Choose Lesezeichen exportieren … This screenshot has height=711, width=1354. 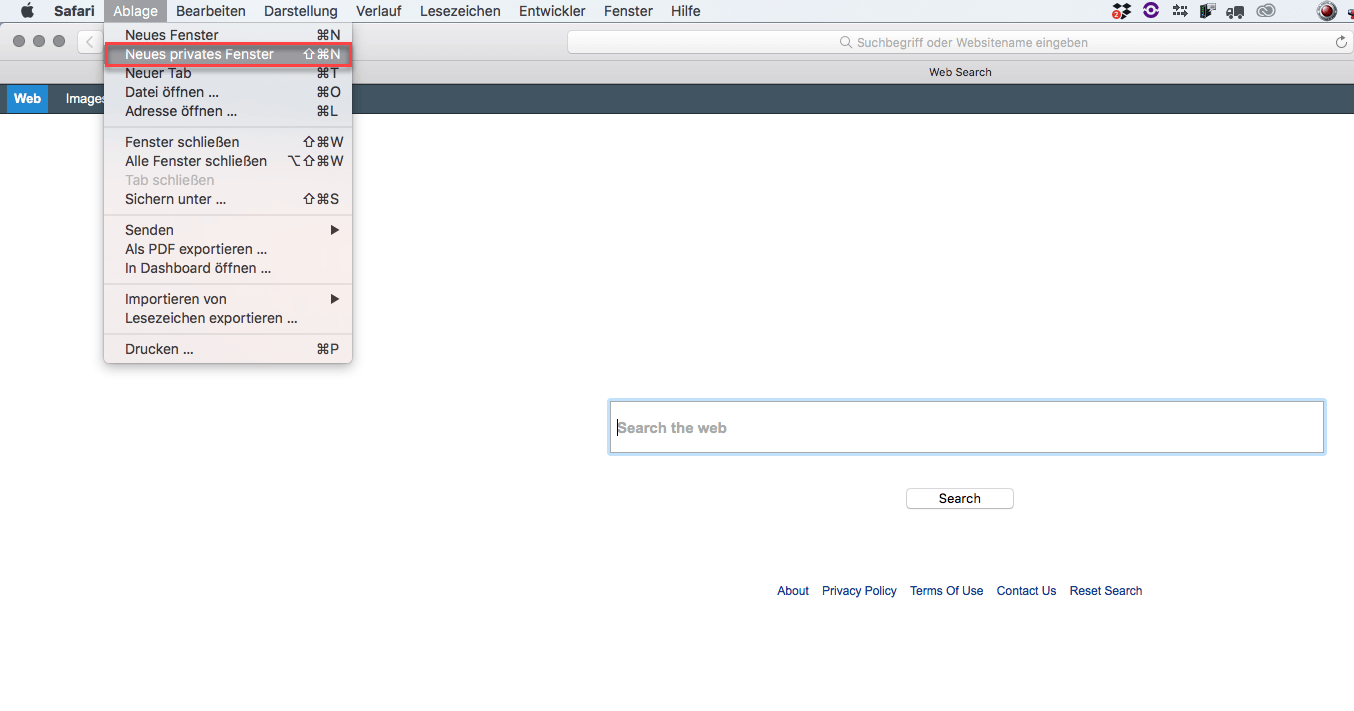(228, 318)
